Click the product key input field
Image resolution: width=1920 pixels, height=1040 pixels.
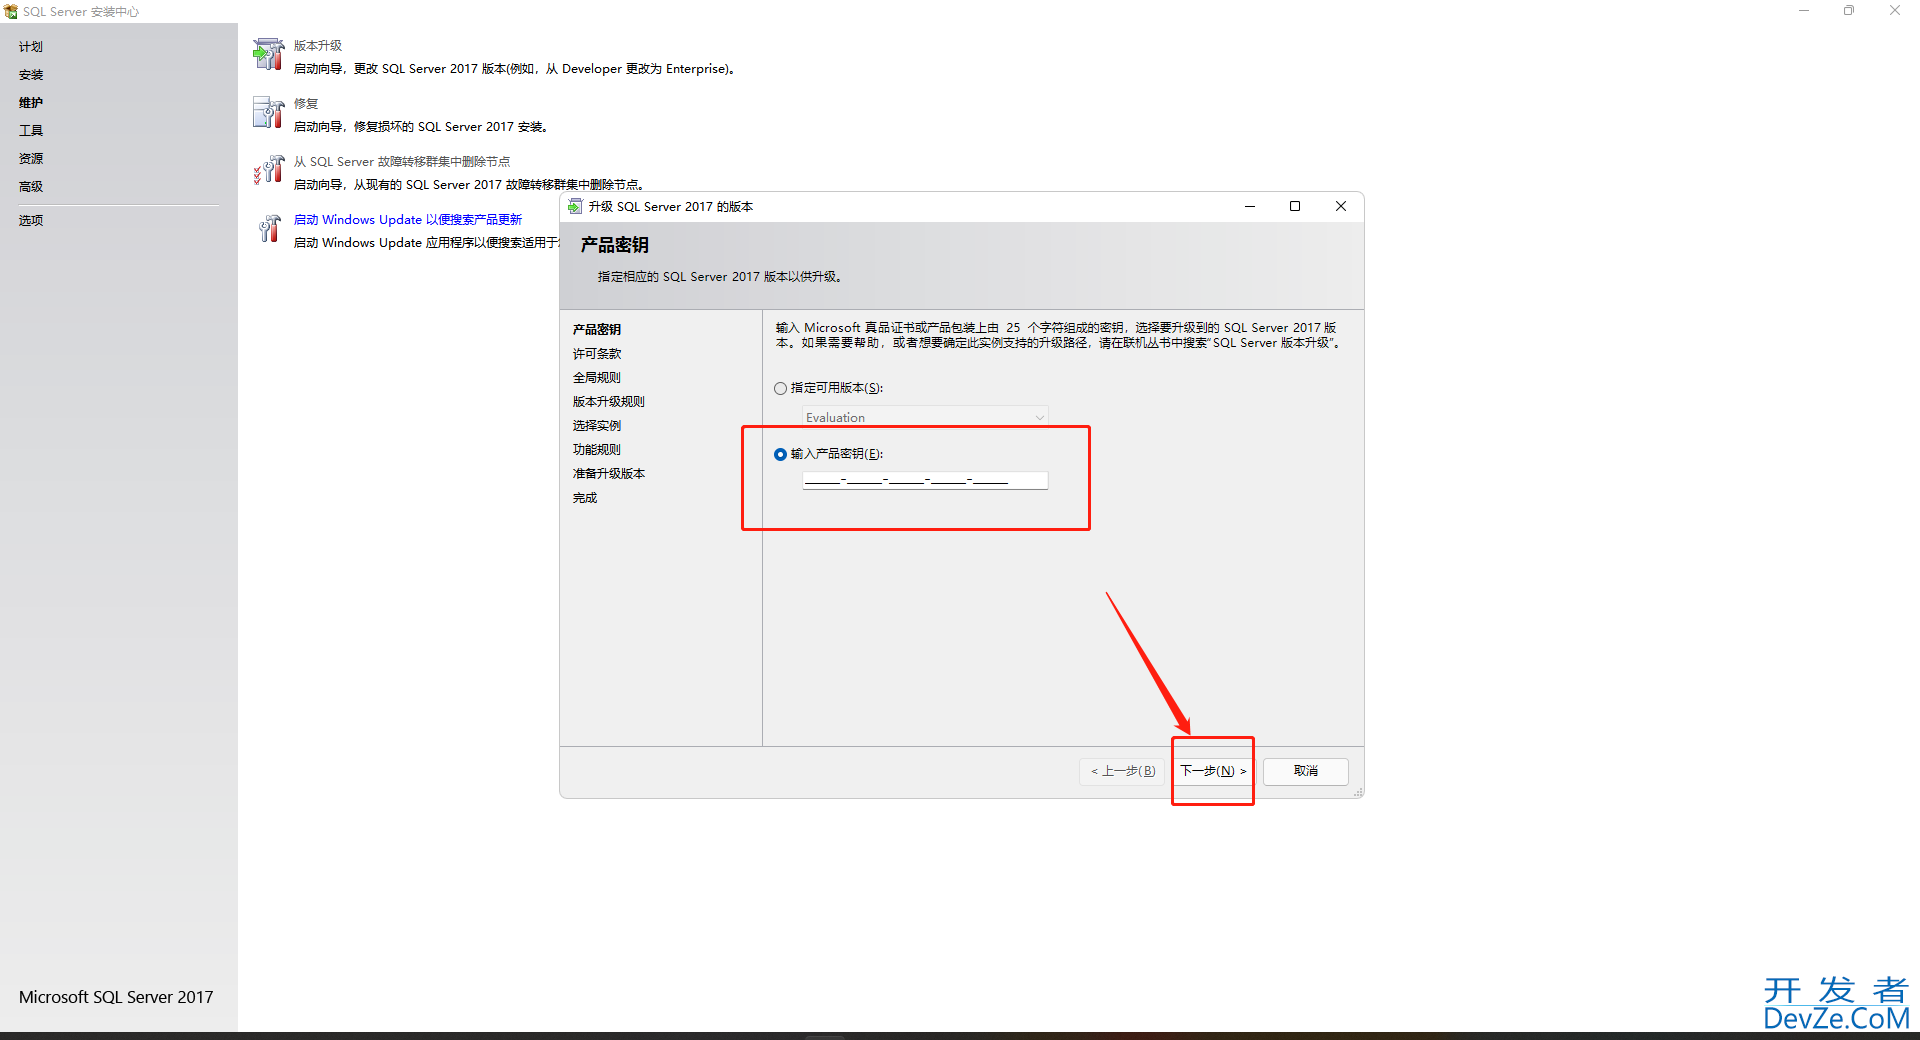pos(925,480)
